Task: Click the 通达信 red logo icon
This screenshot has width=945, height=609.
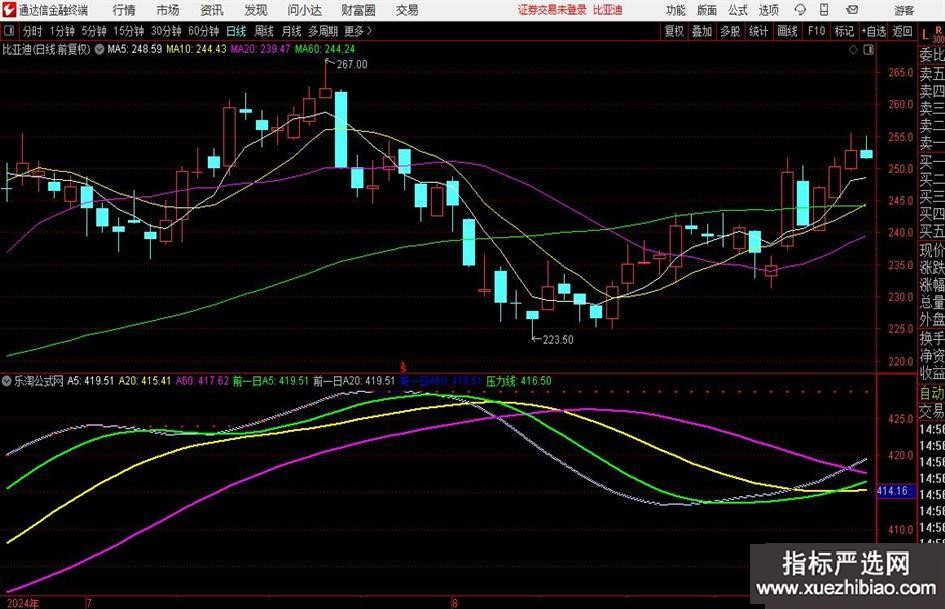Action: tap(9, 10)
